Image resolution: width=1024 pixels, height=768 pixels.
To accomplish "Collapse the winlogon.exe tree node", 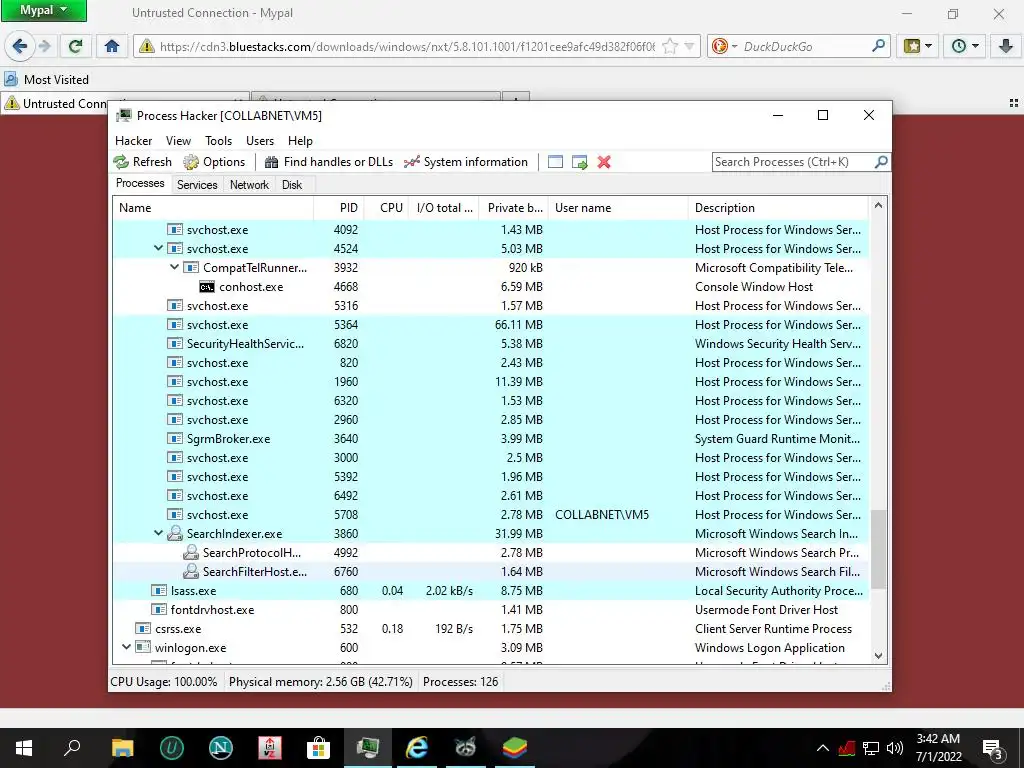I will coord(126,647).
